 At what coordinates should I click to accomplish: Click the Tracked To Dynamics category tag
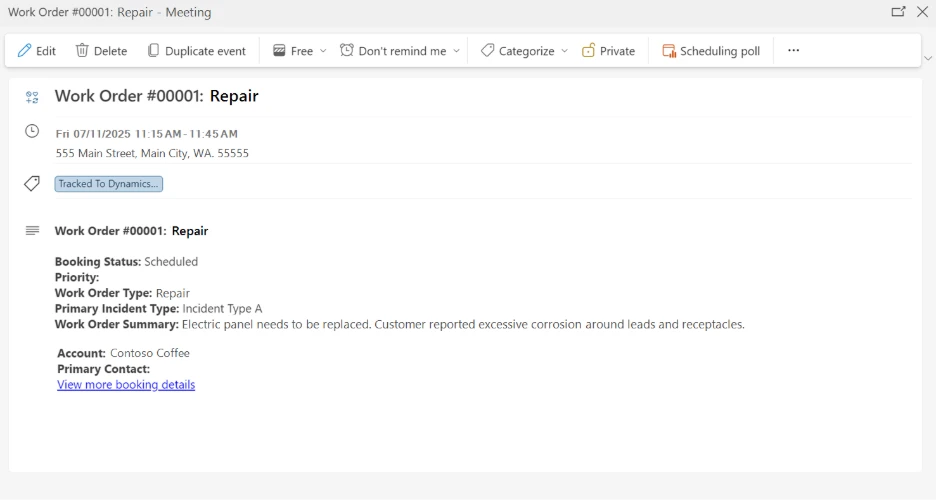click(108, 184)
